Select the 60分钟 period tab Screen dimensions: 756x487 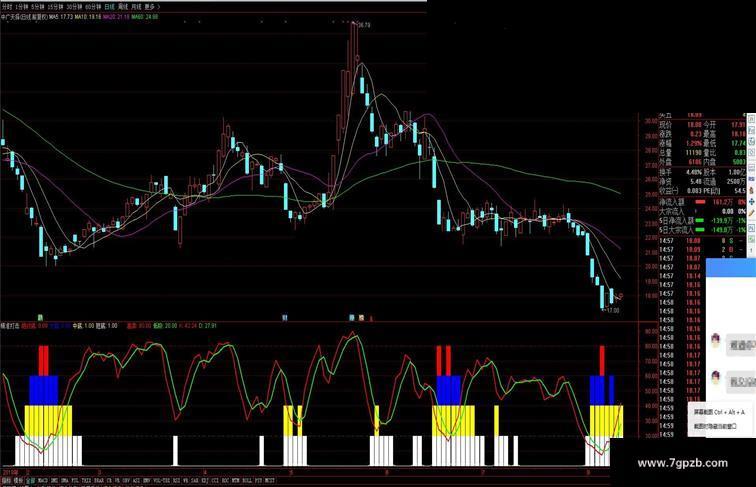tap(93, 7)
